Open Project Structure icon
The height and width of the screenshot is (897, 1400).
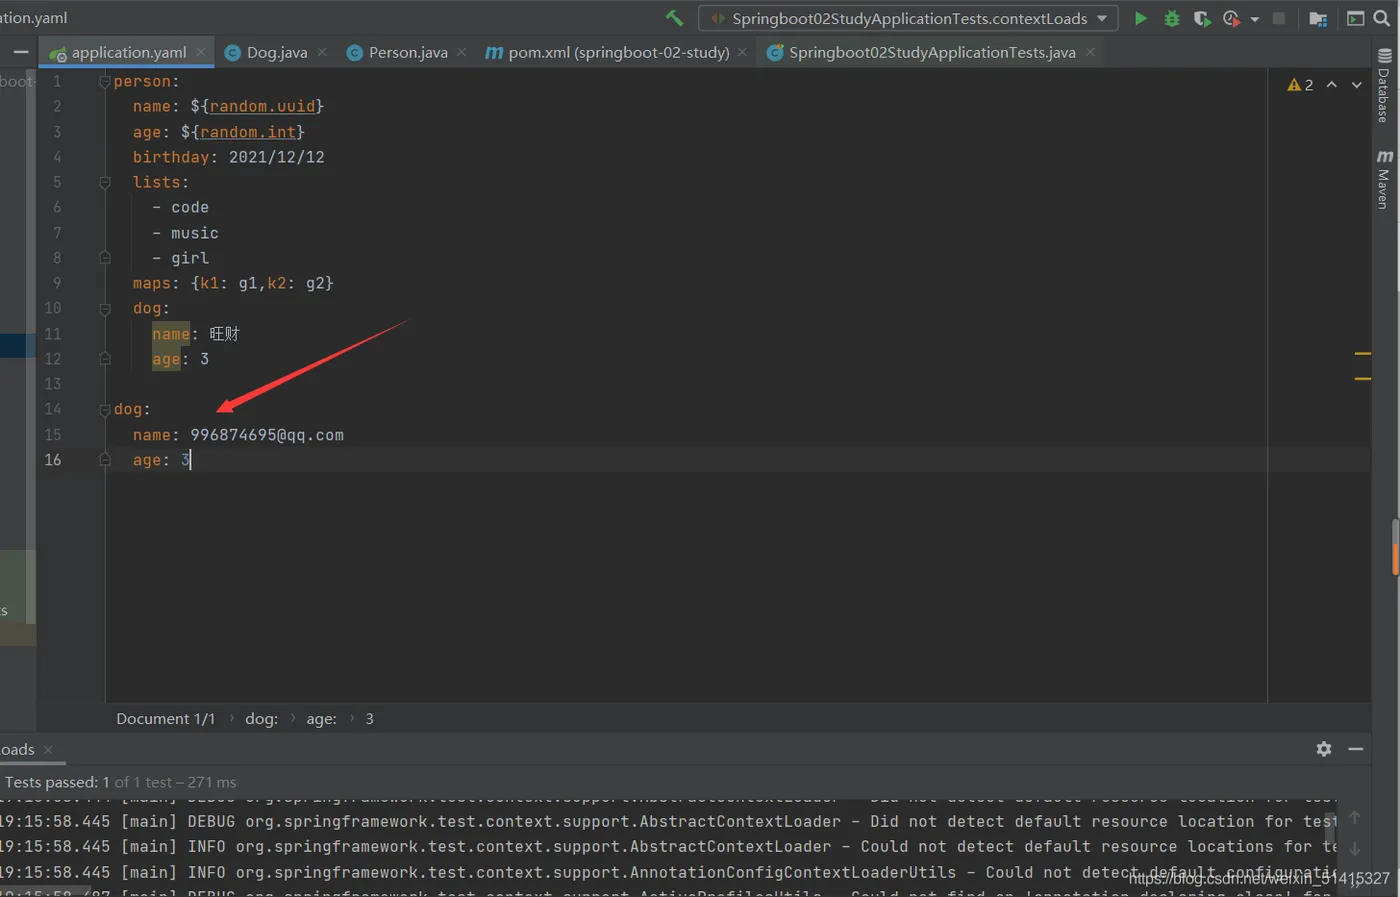pos(1318,18)
